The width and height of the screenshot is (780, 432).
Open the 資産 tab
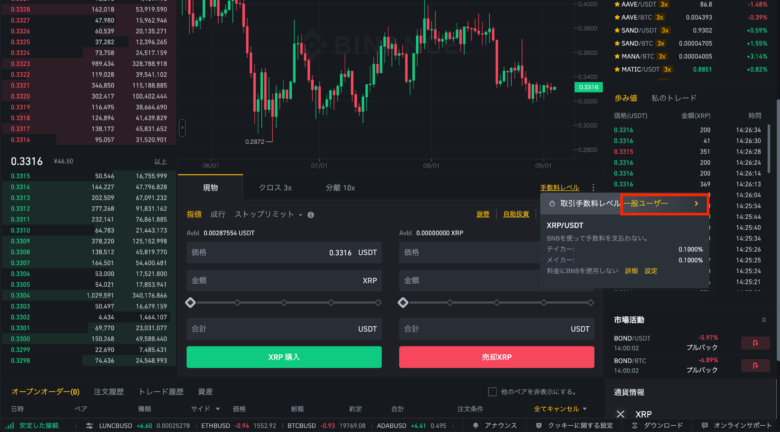point(205,392)
